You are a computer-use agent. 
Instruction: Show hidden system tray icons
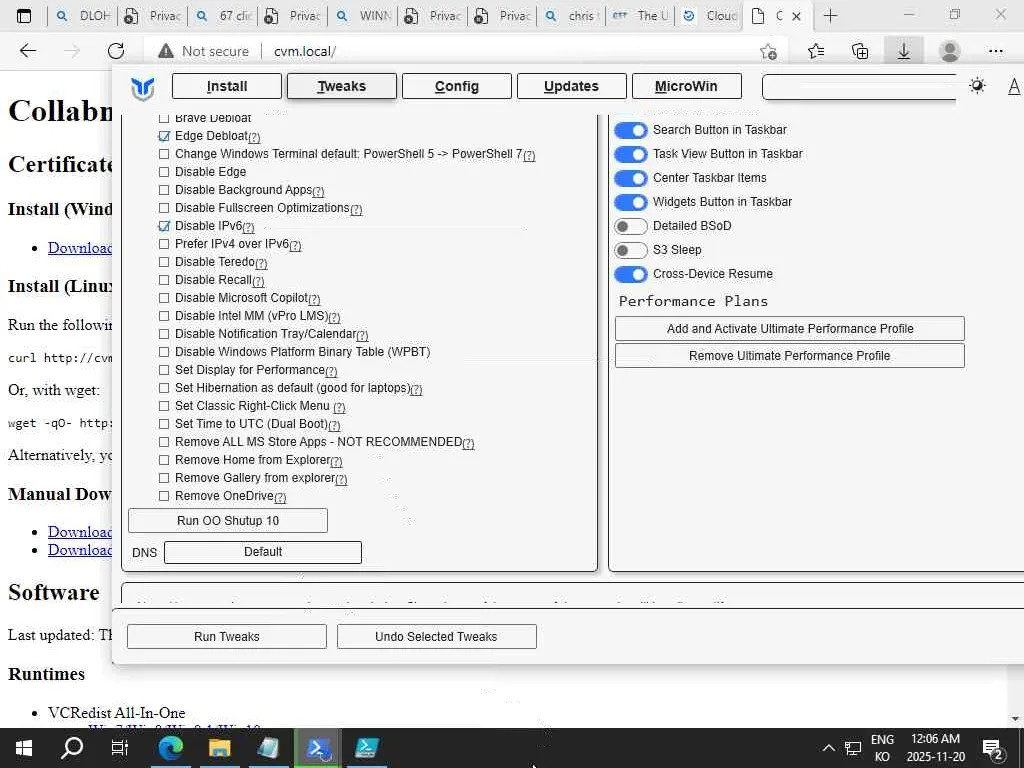(828, 748)
